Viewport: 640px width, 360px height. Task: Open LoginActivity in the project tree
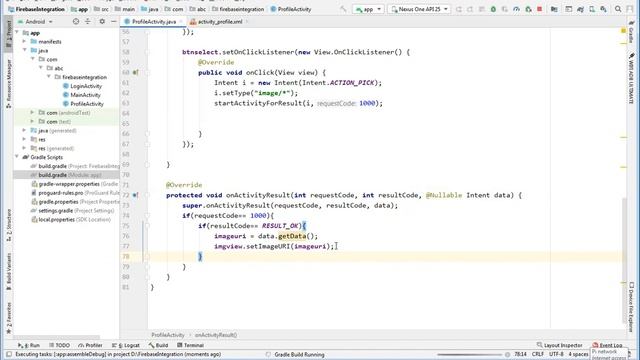[x=82, y=86]
